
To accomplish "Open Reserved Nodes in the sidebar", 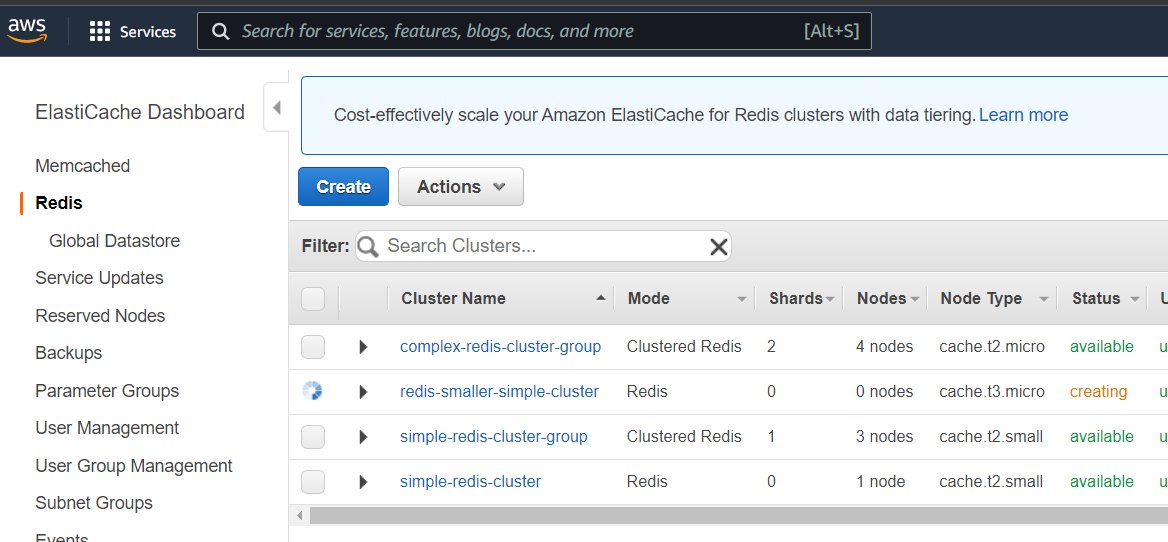I will [100, 316].
